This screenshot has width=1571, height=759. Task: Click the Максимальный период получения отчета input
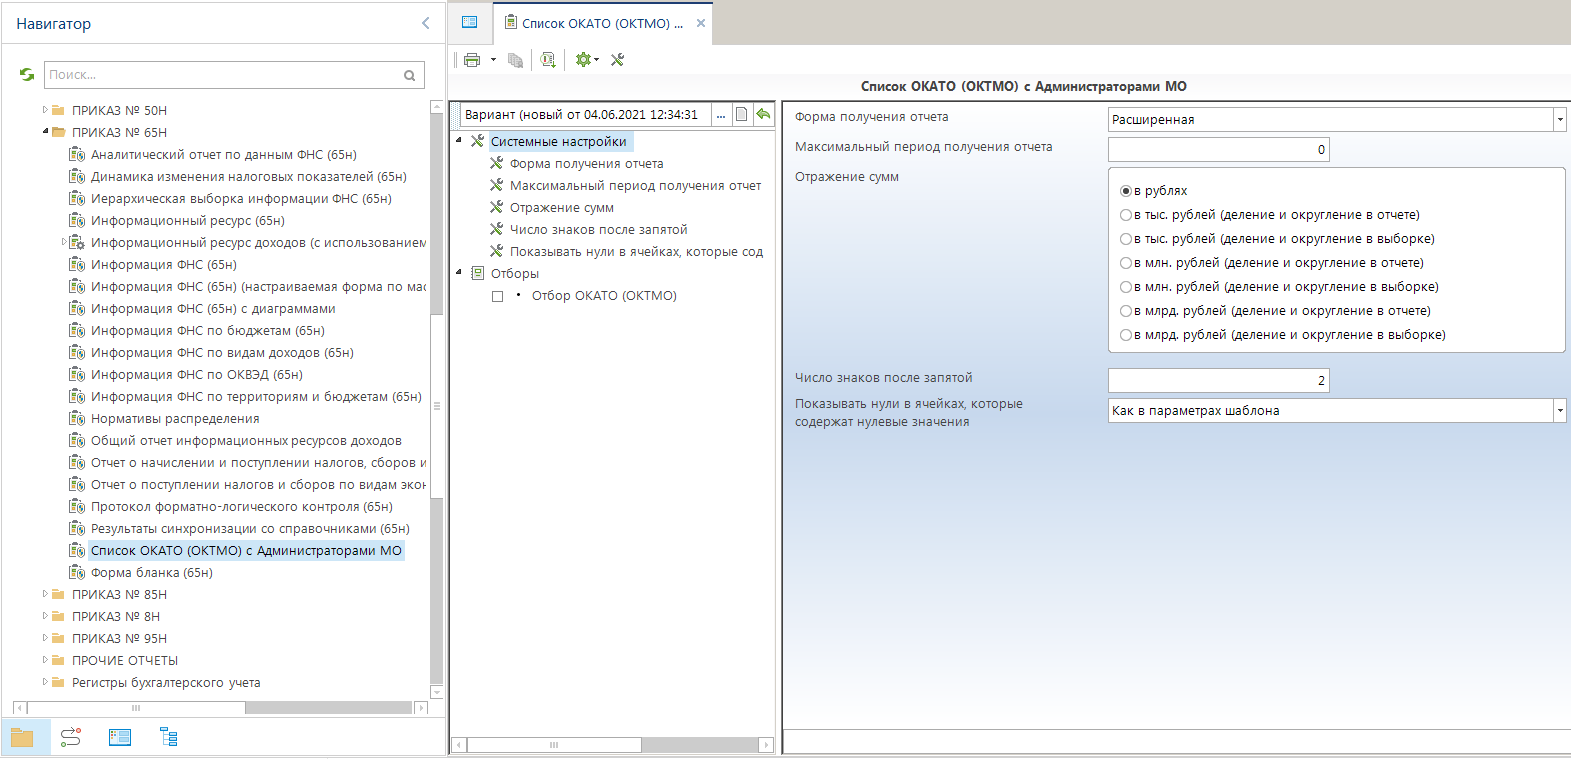coord(1219,150)
